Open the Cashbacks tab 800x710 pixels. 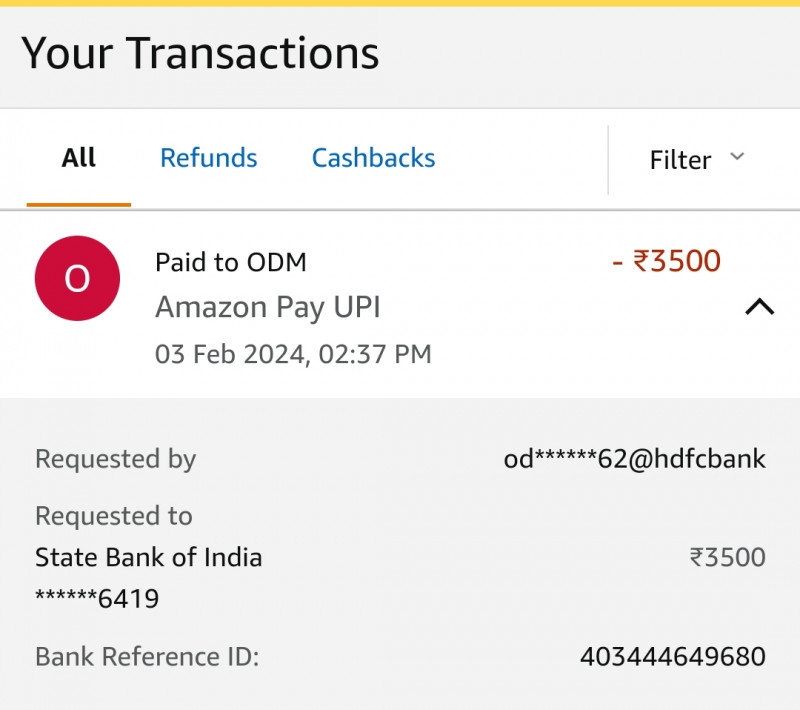(373, 158)
